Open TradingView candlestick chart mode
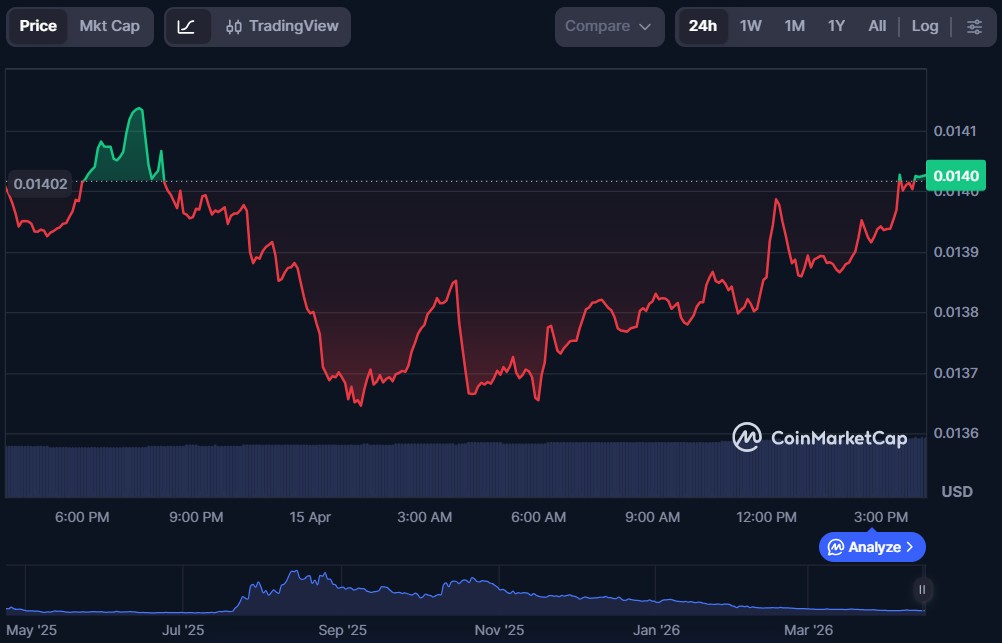This screenshot has width=1002, height=643. coord(282,27)
